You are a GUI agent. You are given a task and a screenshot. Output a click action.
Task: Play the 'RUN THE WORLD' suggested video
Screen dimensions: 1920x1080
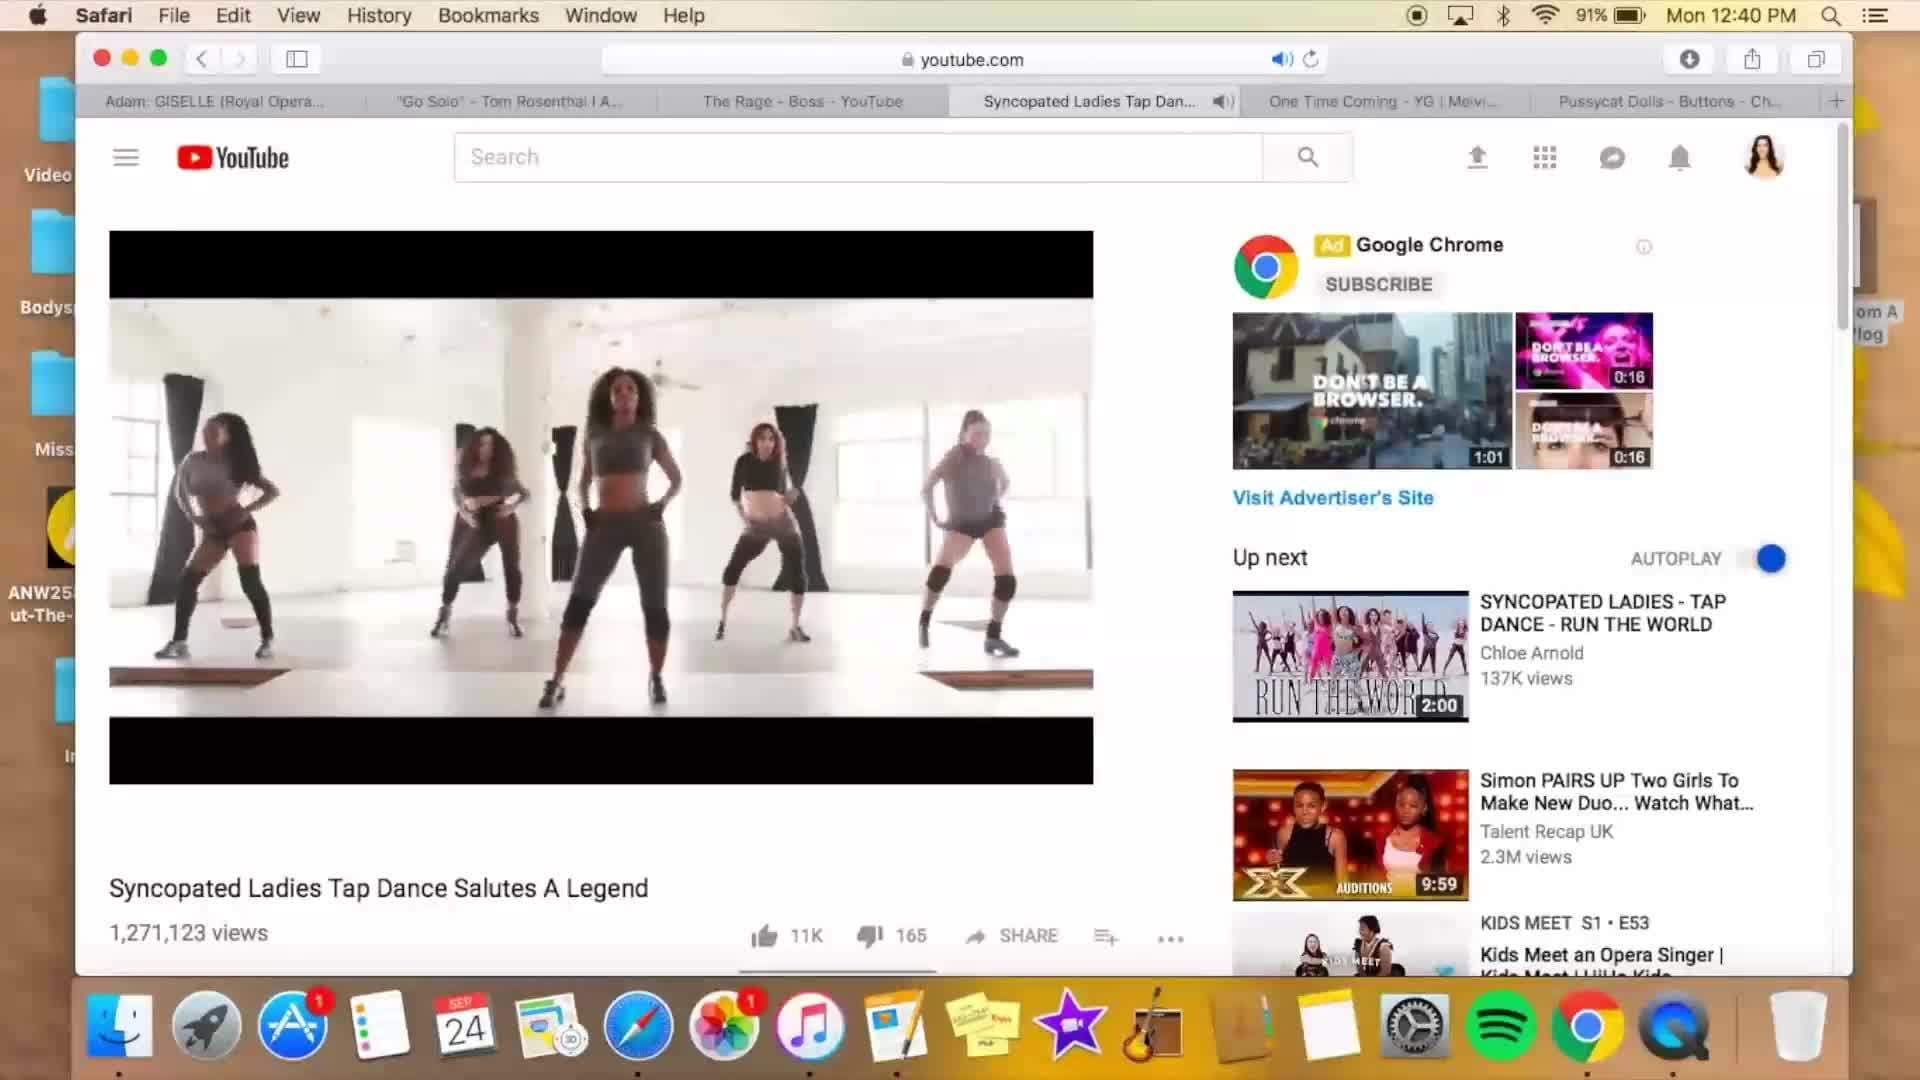click(1350, 657)
